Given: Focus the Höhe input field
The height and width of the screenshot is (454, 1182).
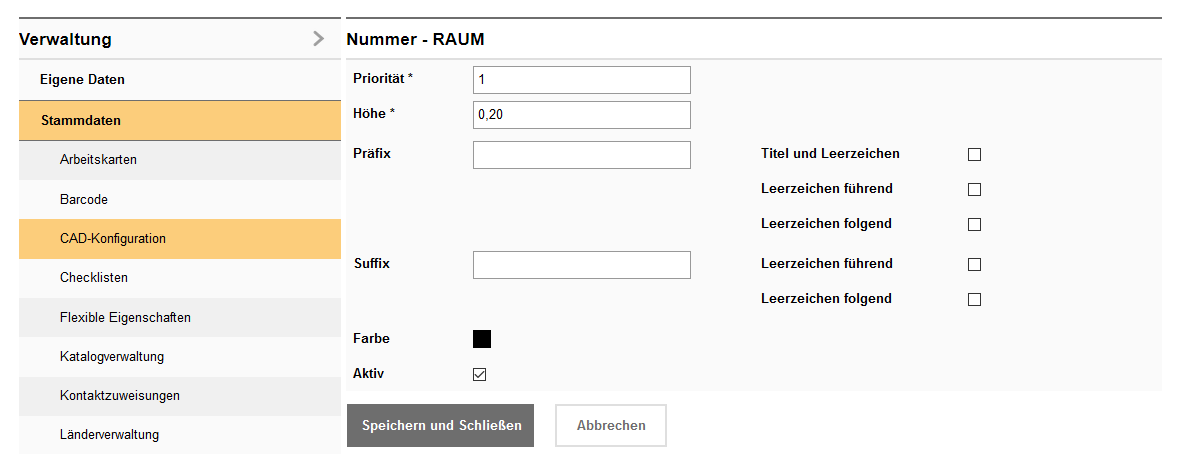Looking at the screenshot, I should 581,115.
